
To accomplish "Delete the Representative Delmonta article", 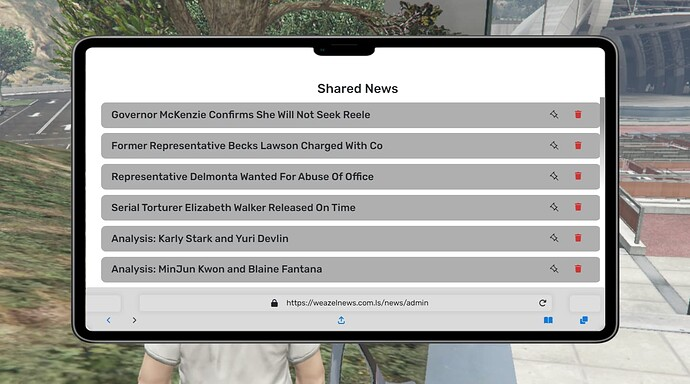I will [x=578, y=176].
